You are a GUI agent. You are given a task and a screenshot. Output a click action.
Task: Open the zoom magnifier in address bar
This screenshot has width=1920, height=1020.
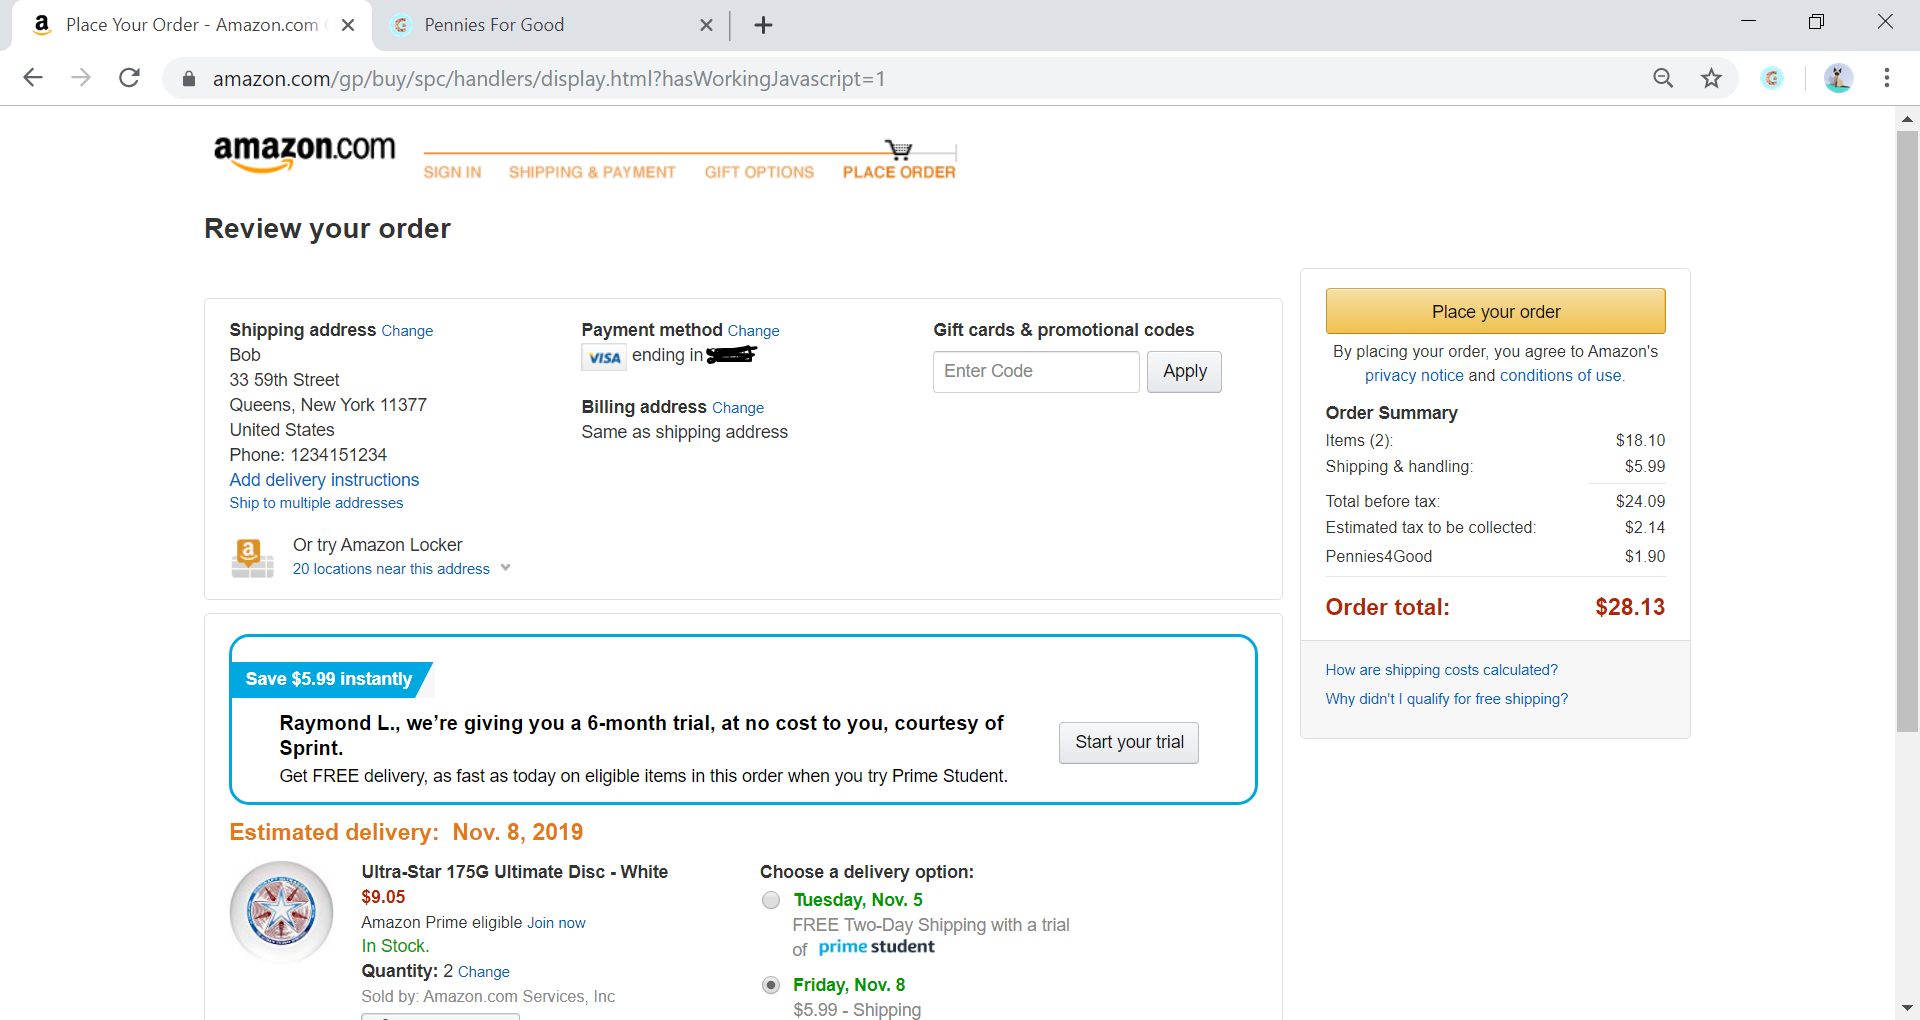click(x=1663, y=78)
